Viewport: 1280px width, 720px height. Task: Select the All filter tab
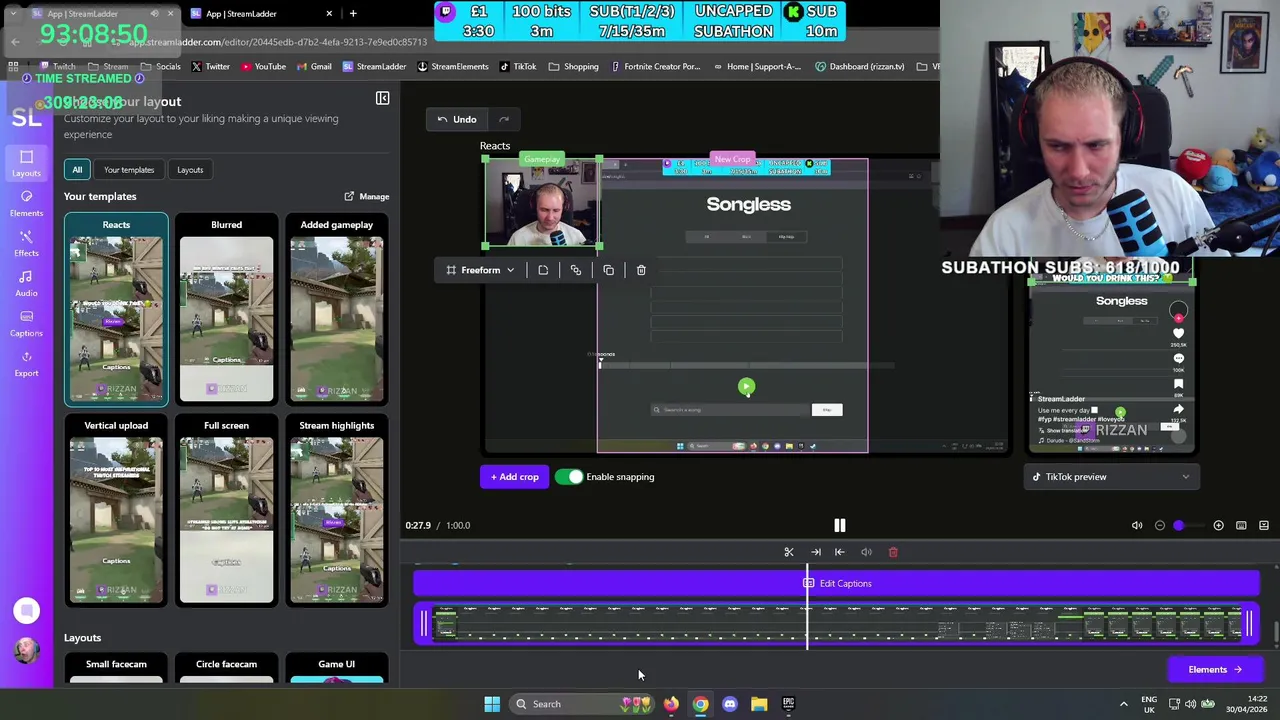[x=77, y=170]
